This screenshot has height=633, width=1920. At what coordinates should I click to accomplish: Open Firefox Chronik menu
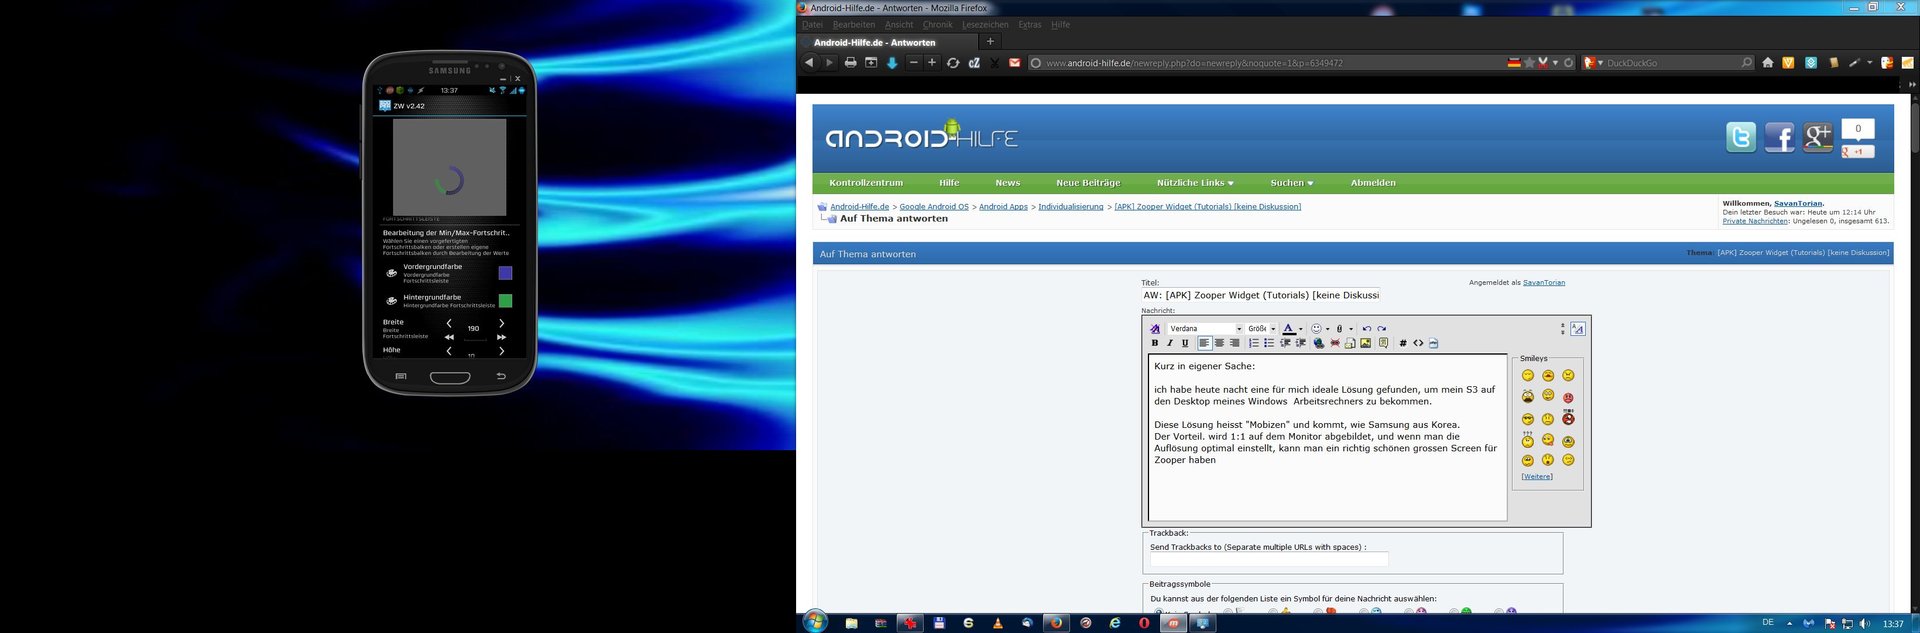coord(937,25)
